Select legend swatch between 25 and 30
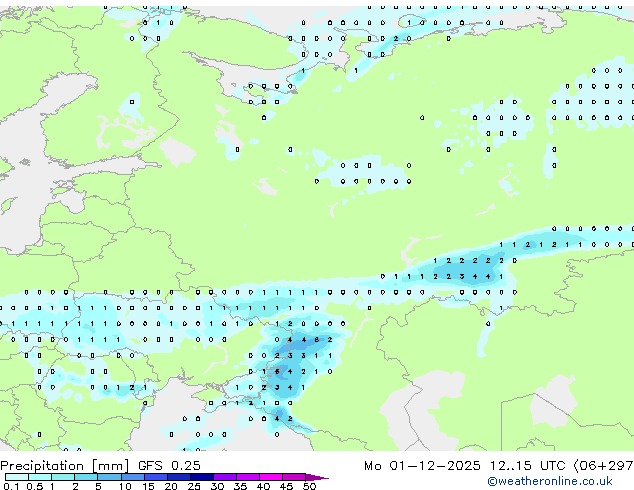The height and width of the screenshot is (490, 634). (201, 477)
